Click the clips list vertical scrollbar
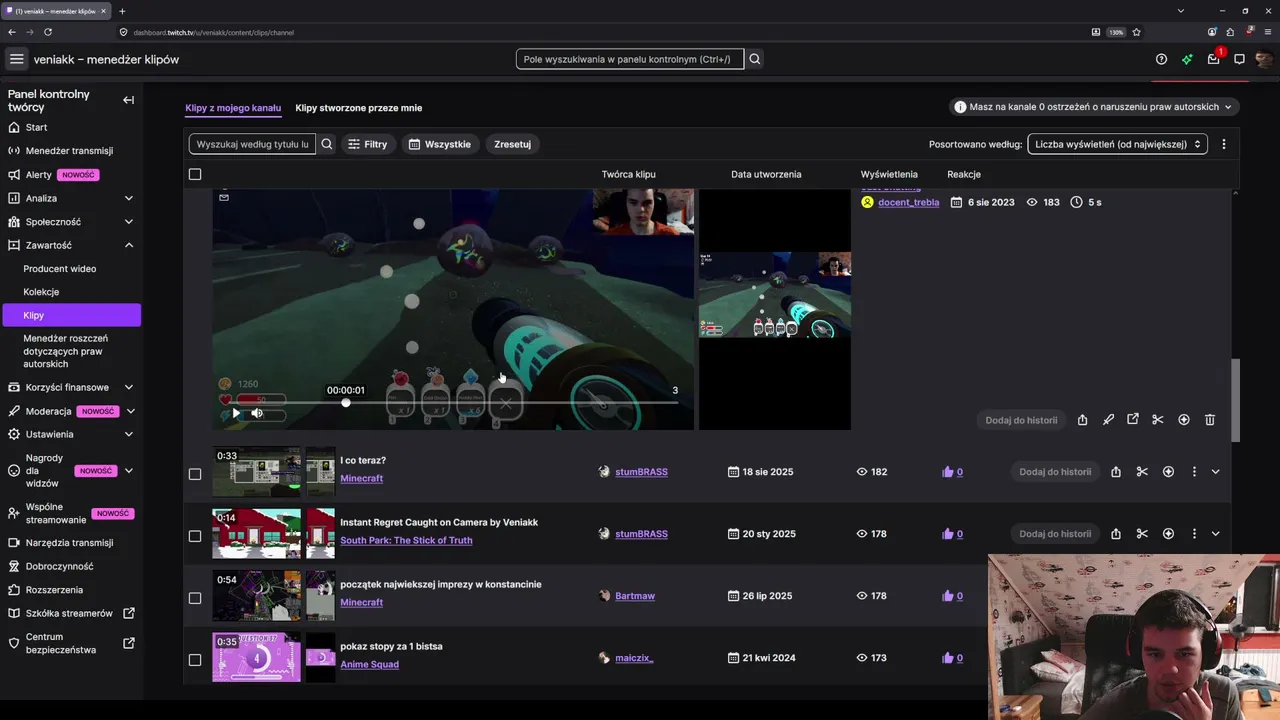The height and width of the screenshot is (720, 1280). coord(1235,400)
